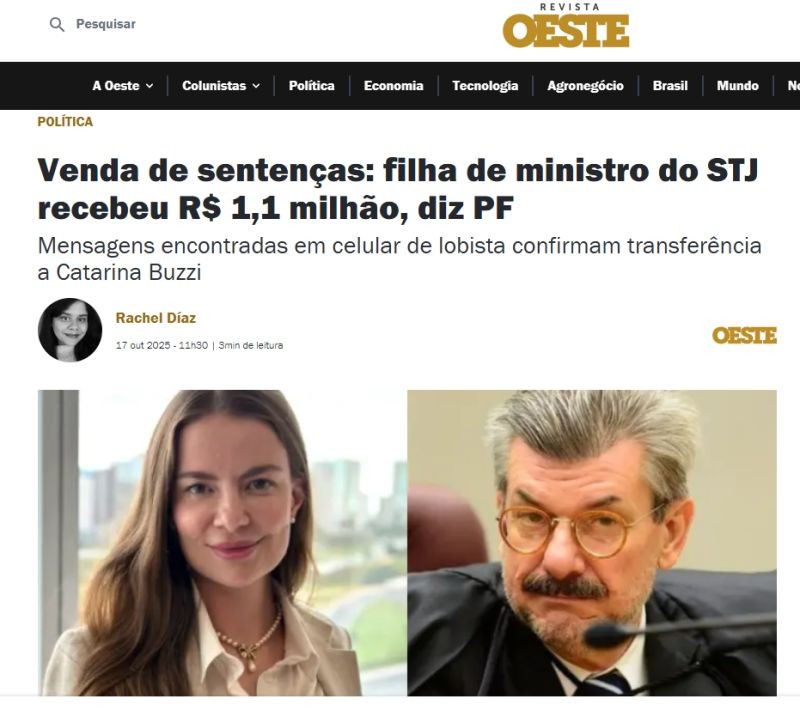Expand the Colunistas dropdown menu
The height and width of the screenshot is (711, 800).
click(221, 86)
